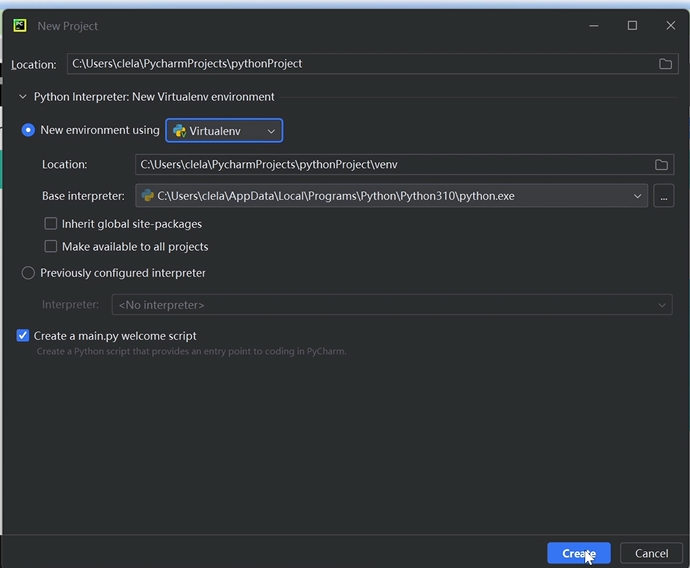690x568 pixels.
Task: Collapse the Python Interpreter section
Action: pos(23,97)
